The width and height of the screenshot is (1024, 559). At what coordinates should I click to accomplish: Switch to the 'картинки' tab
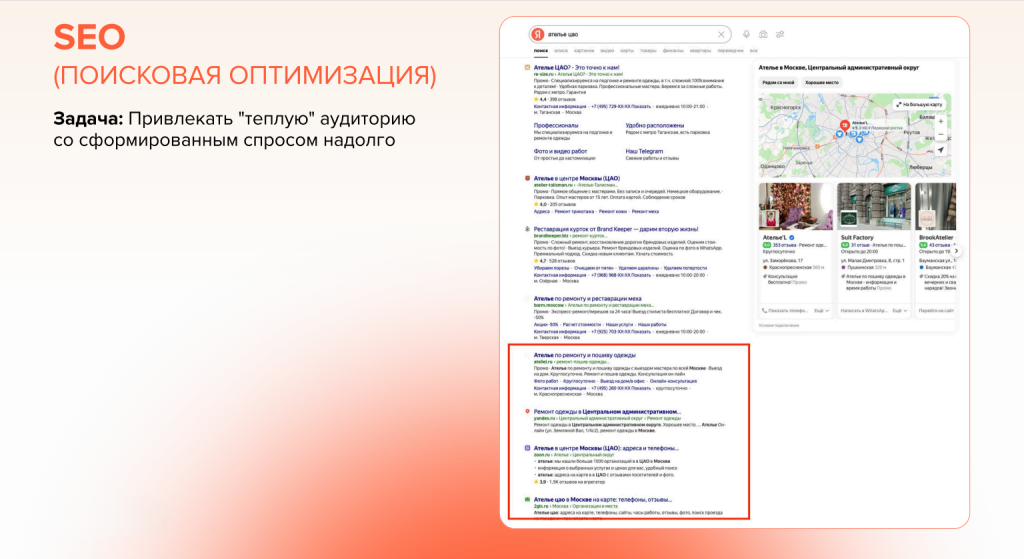584,50
